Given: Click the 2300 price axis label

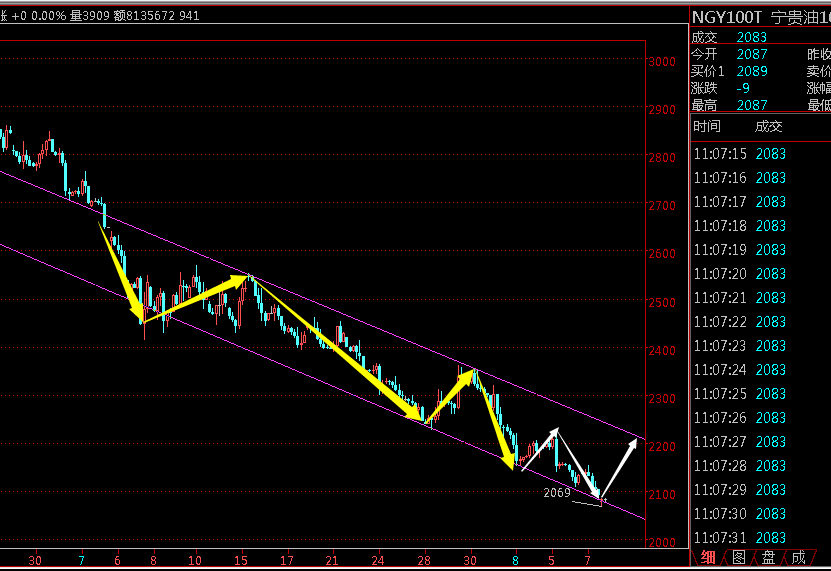Looking at the screenshot, I should point(662,398).
